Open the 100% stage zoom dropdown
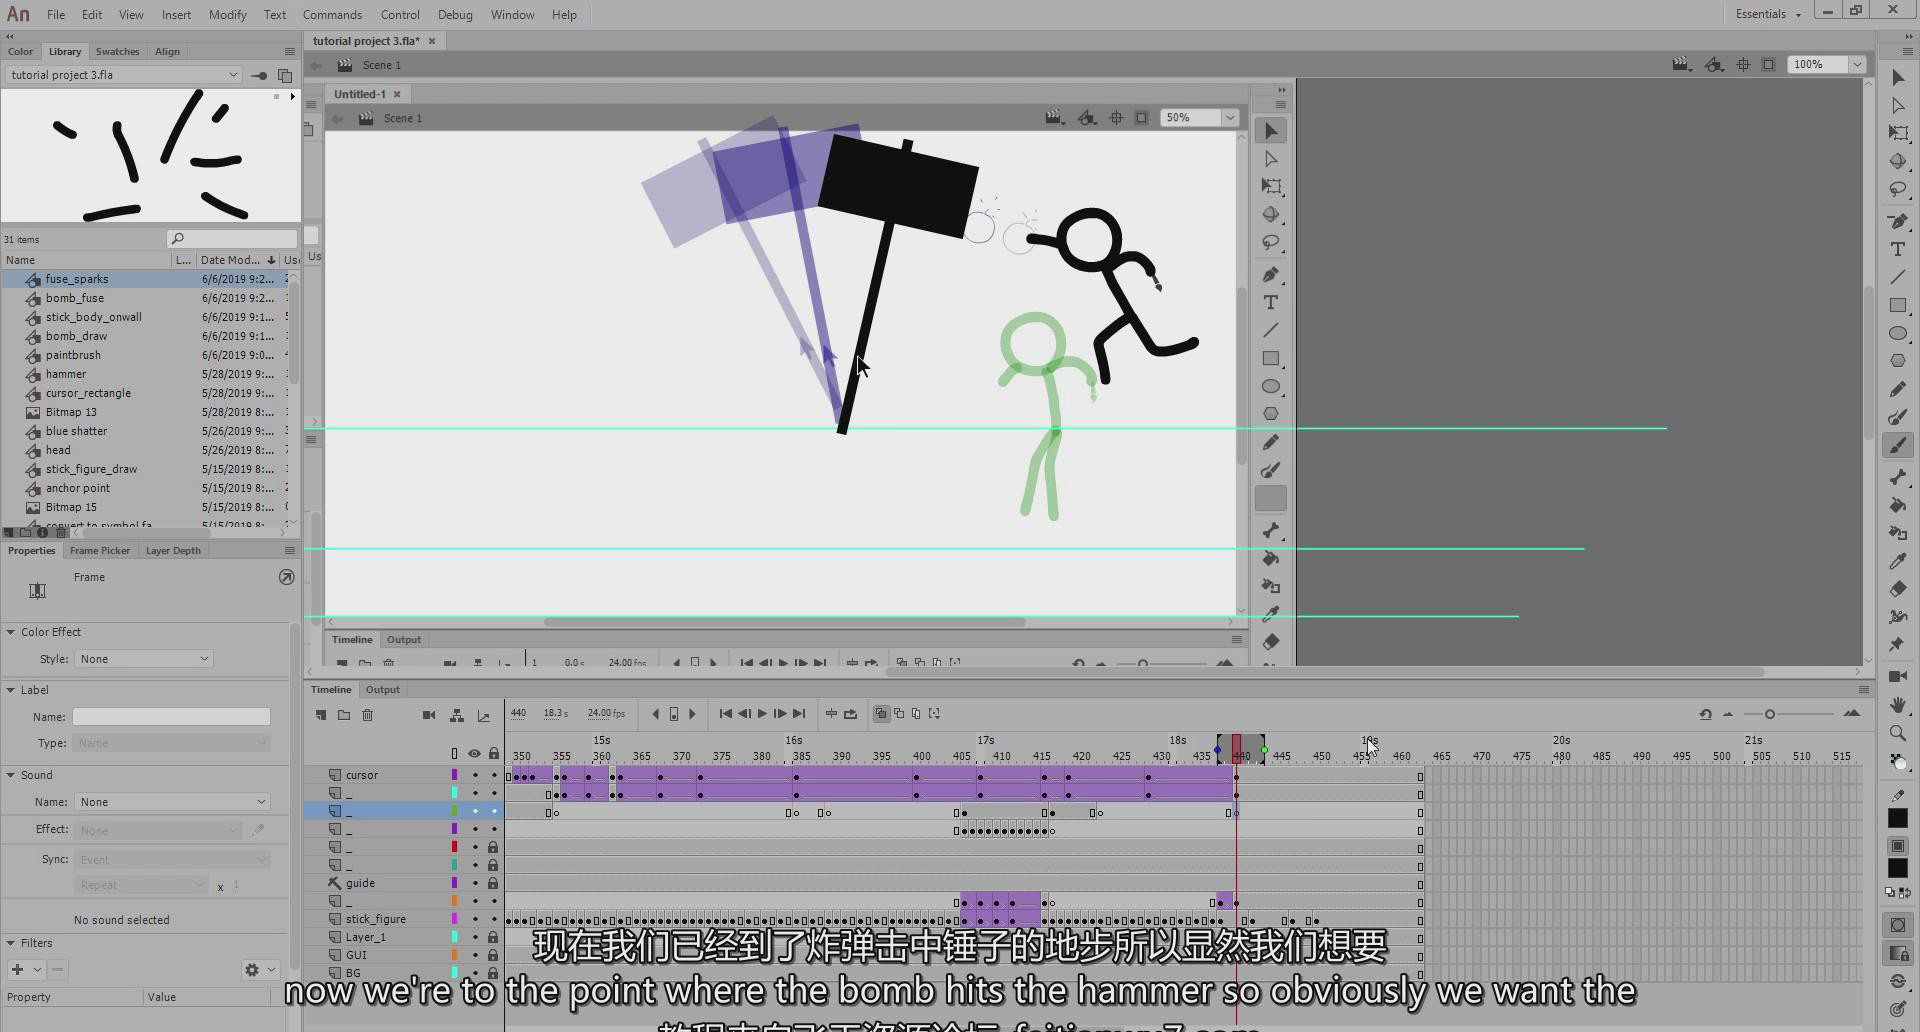Image resolution: width=1920 pixels, height=1032 pixels. 1857,64
